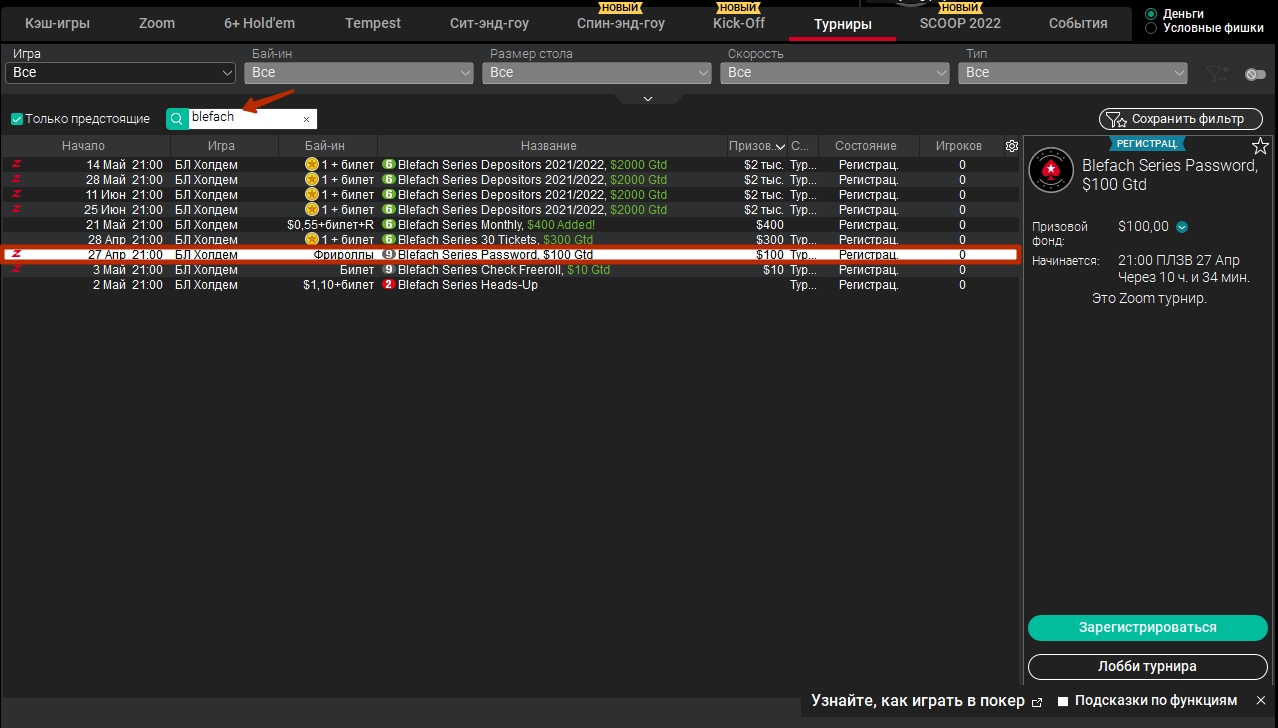Screen dimensions: 1278x728
Task: Click 9-max badge on Check Freeroll row
Action: coord(389,270)
